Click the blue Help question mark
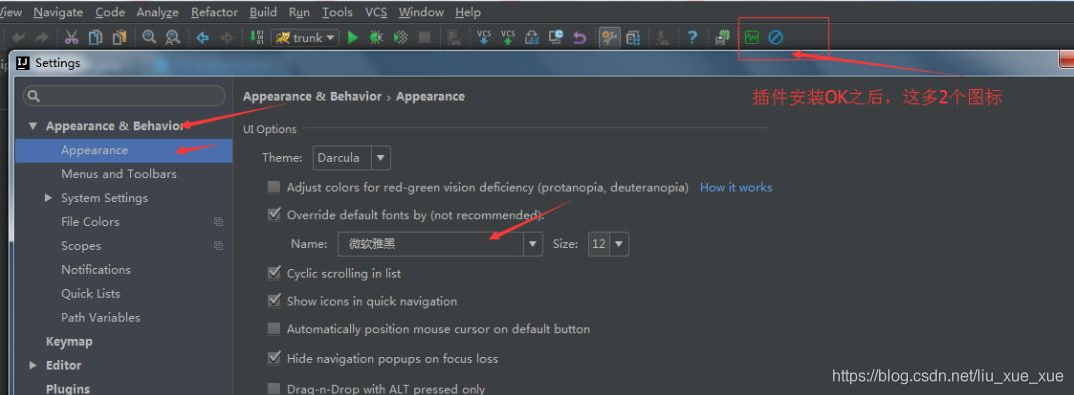The height and width of the screenshot is (395, 1074). click(x=692, y=38)
